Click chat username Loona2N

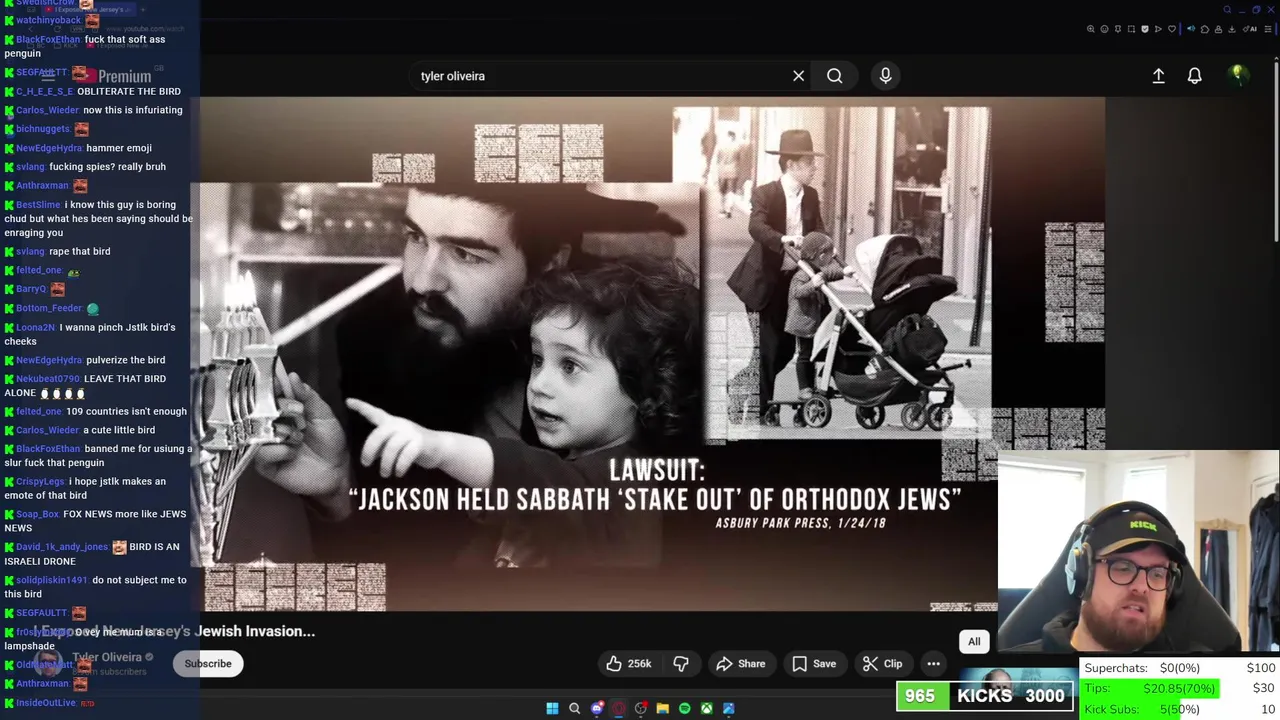pyautogui.click(x=35, y=328)
